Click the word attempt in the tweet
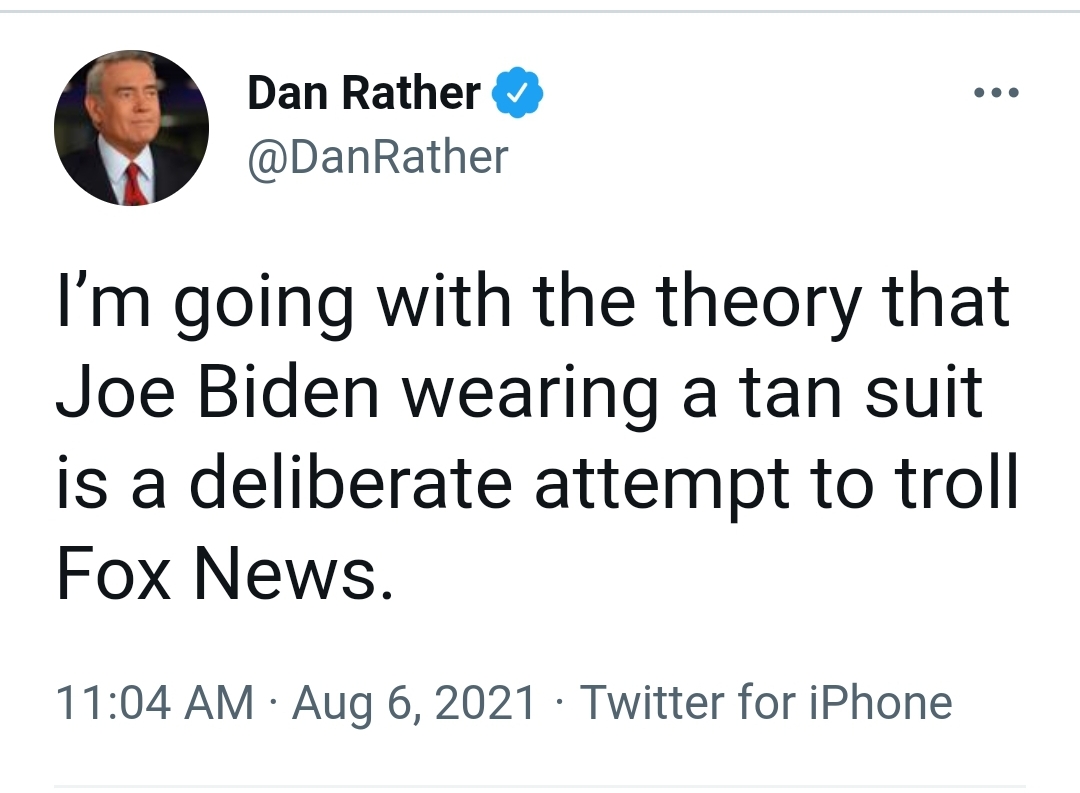 click(663, 484)
